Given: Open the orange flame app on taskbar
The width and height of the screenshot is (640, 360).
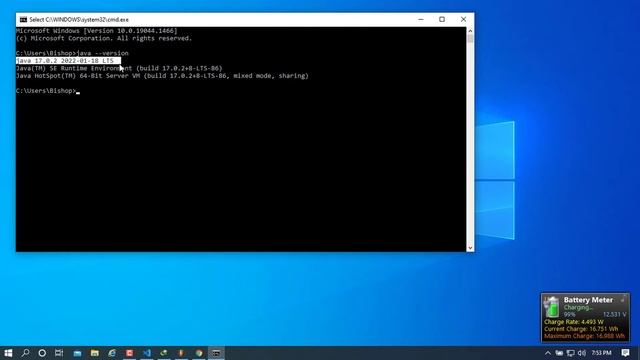Looking at the screenshot, I should pos(181,353).
